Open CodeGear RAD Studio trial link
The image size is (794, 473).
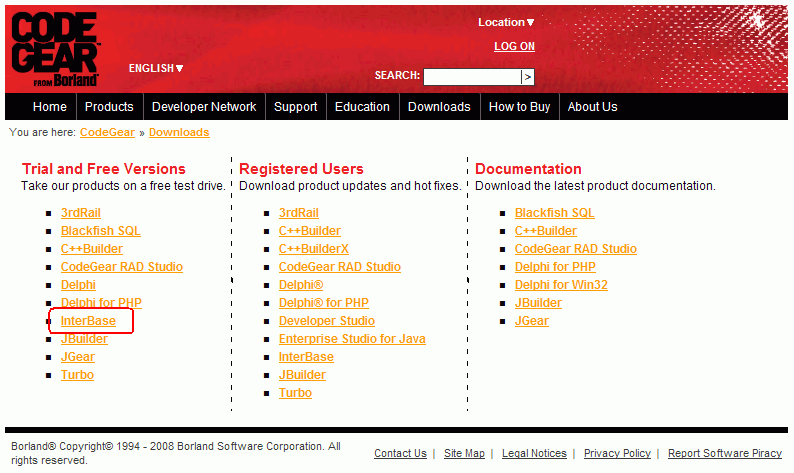[122, 267]
